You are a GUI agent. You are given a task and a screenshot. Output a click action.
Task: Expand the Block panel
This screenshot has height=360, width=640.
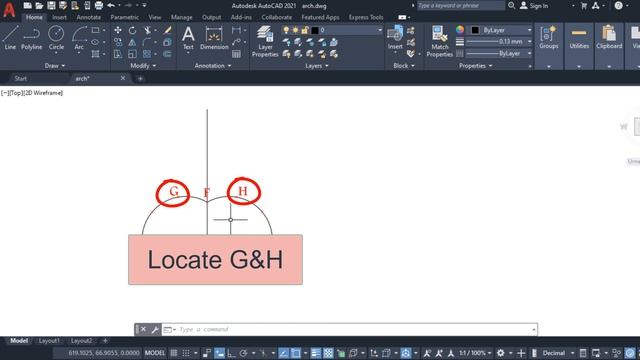tap(404, 66)
